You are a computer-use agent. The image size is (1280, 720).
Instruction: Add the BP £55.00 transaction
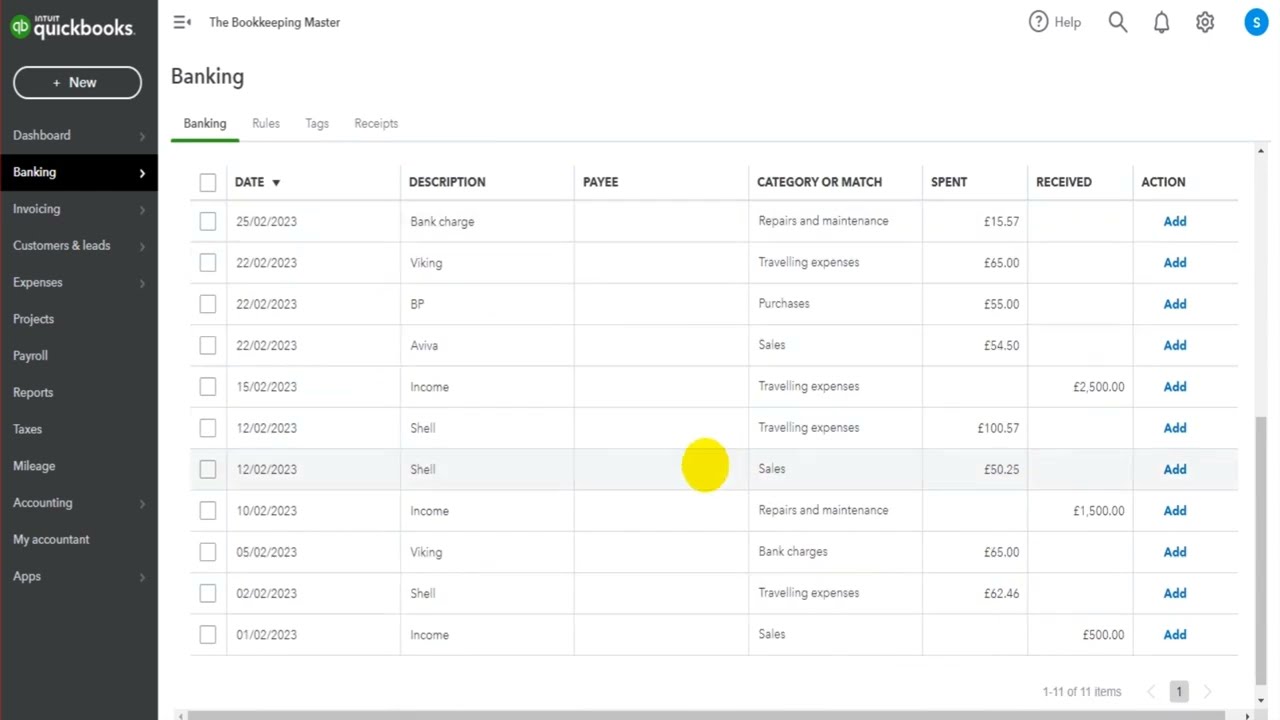[1175, 304]
